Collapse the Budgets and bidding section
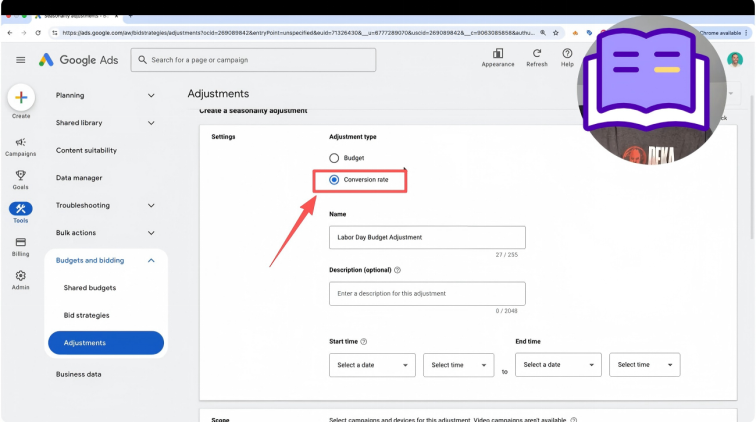 151,260
